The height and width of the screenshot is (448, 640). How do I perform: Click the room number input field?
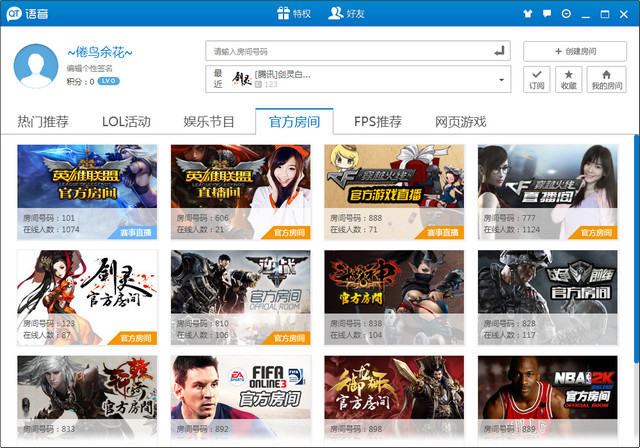coord(358,51)
